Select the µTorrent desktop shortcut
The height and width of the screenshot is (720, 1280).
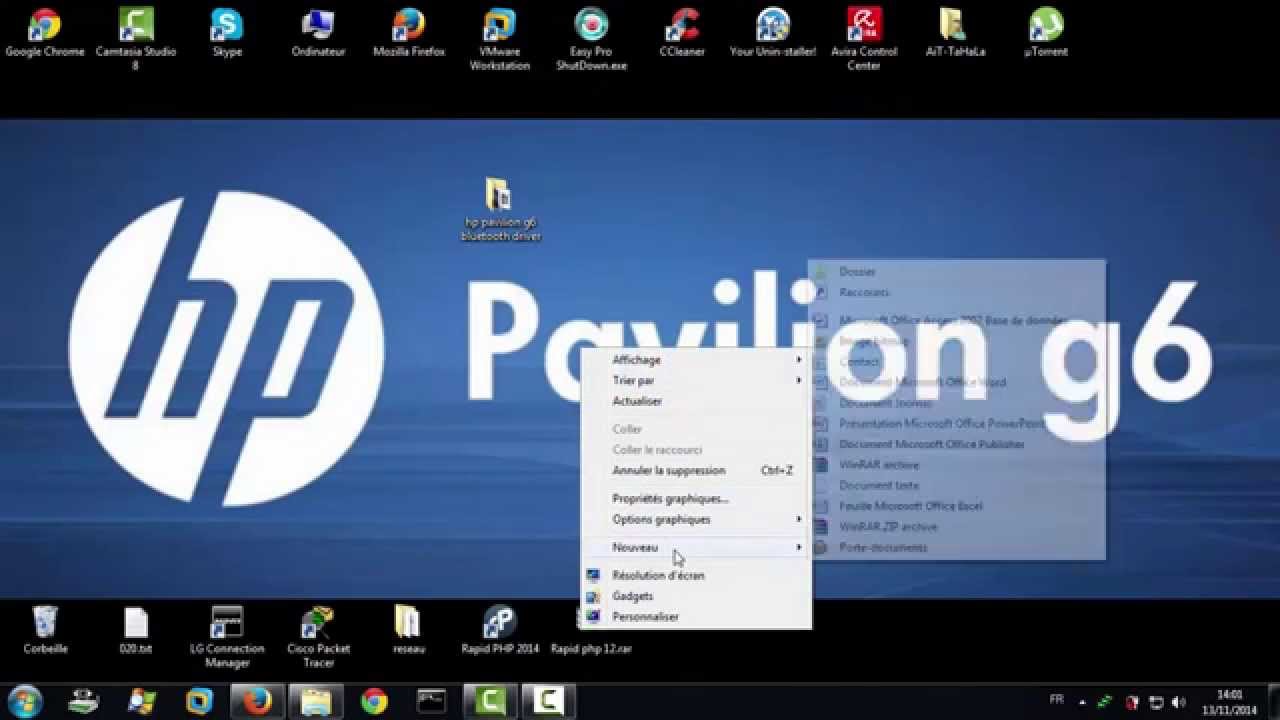(1046, 33)
